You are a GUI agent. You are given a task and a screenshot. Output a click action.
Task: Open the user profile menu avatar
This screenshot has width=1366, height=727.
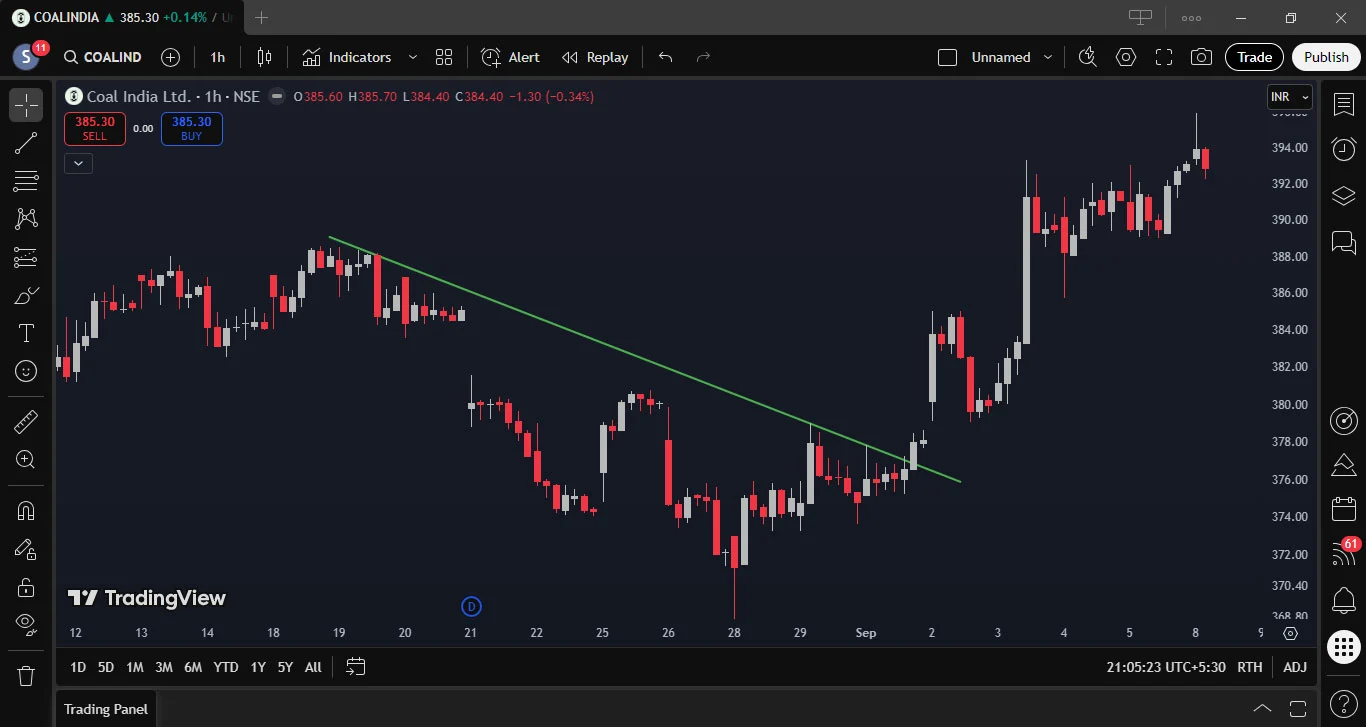click(x=26, y=57)
